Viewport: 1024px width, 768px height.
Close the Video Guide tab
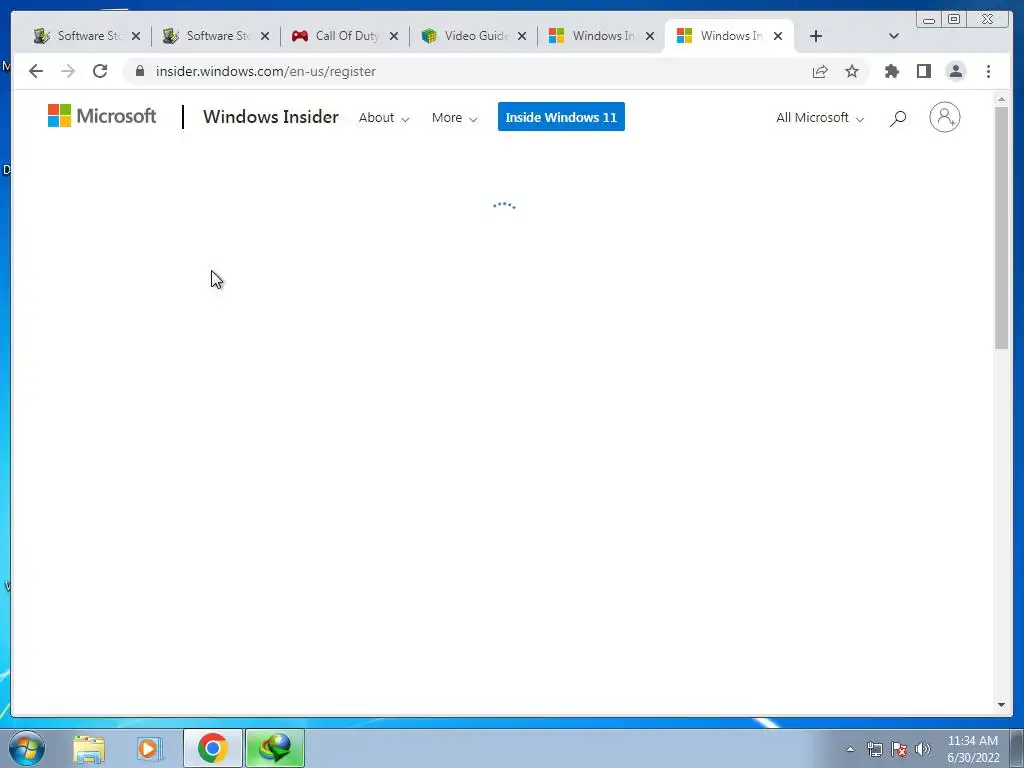pyautogui.click(x=522, y=37)
